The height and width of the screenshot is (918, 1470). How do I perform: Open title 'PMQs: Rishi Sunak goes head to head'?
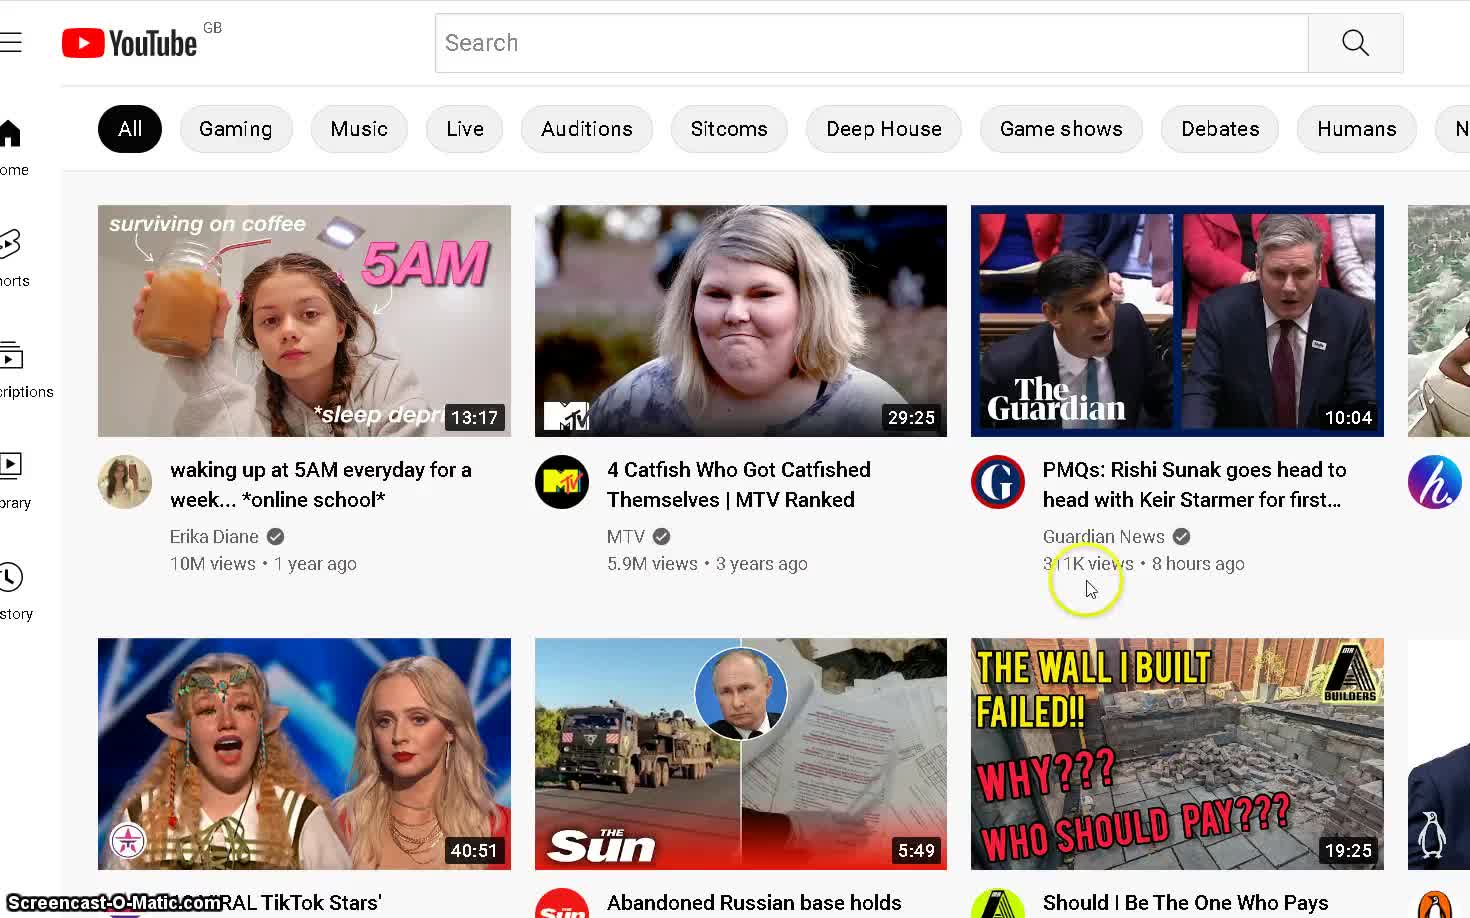[1194, 485]
